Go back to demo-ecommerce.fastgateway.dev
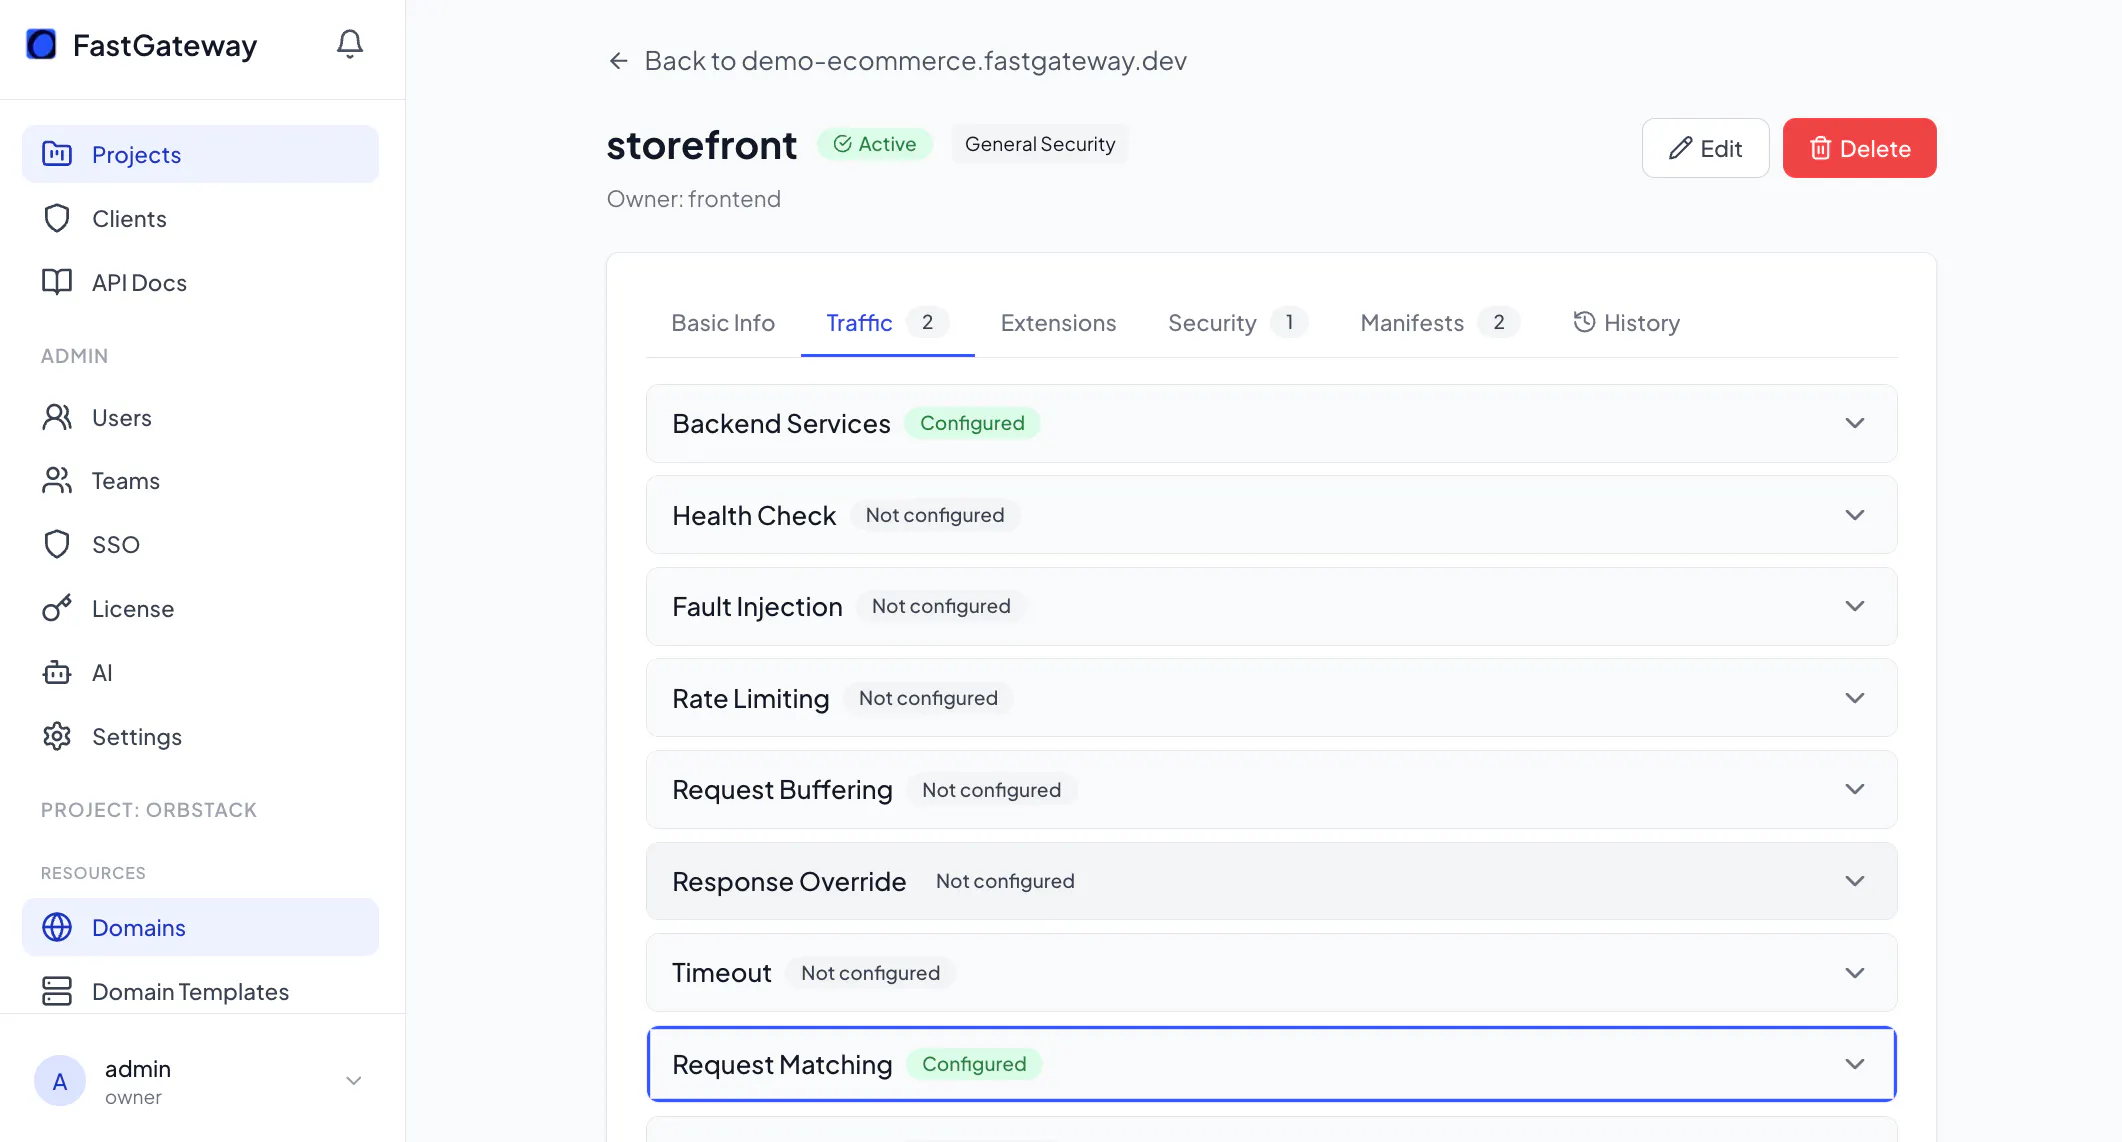The width and height of the screenshot is (2122, 1142). pyautogui.click(x=897, y=61)
